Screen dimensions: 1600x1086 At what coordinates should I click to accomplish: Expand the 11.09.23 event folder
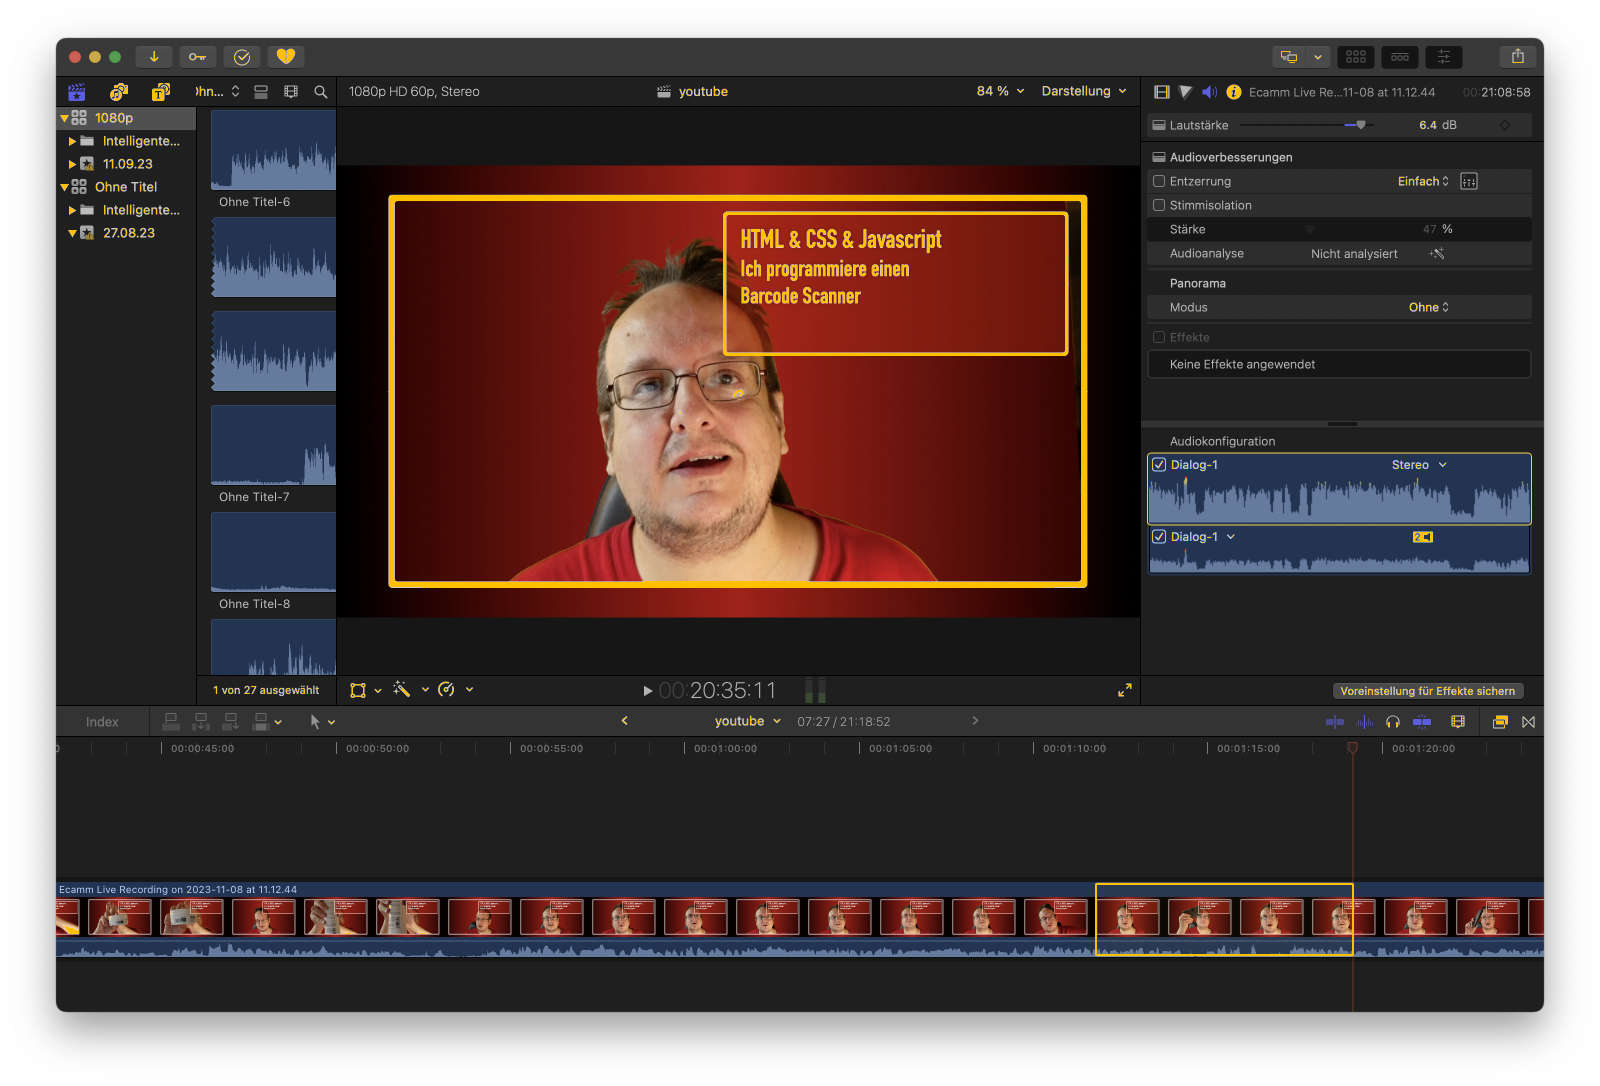point(73,164)
